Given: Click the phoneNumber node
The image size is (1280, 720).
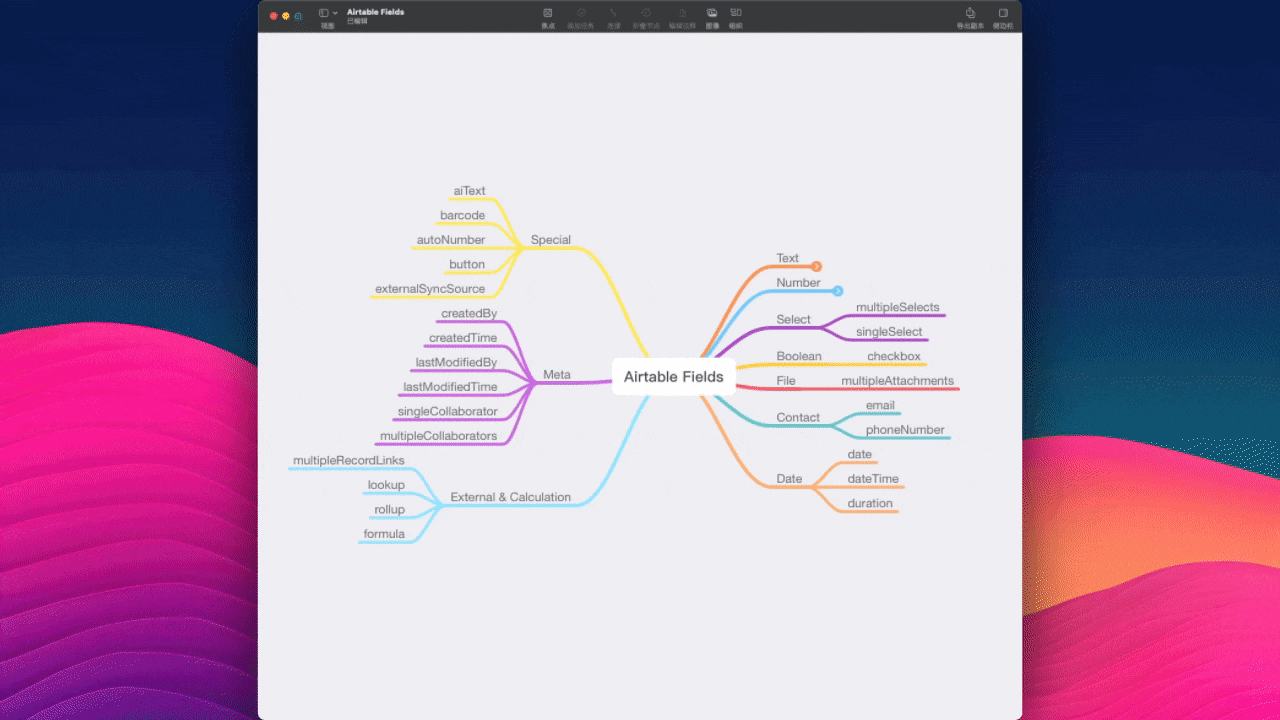Looking at the screenshot, I should 905,430.
